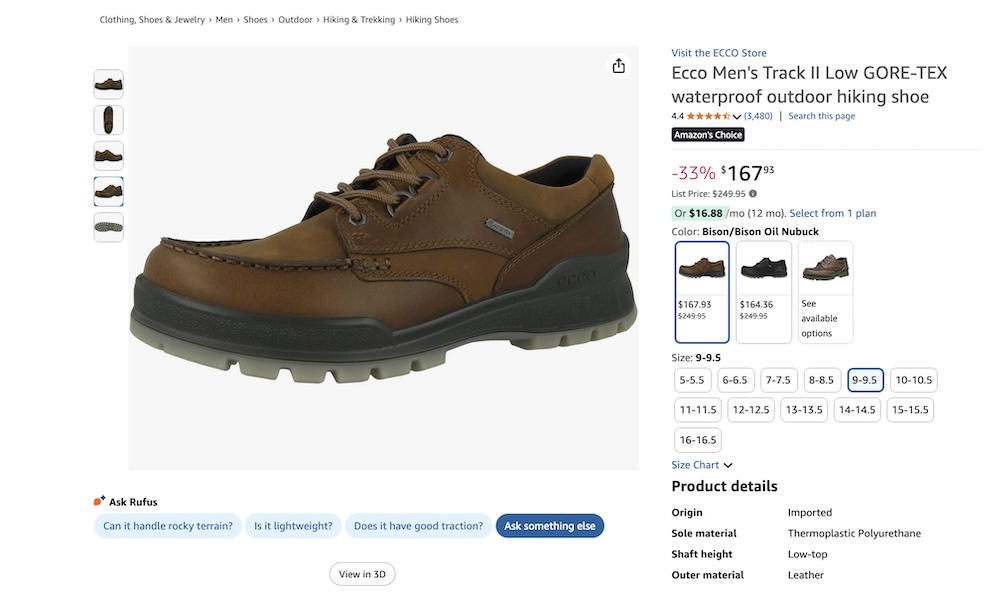
Task: Choose the top-view shoe thumbnail
Action: coord(108,120)
